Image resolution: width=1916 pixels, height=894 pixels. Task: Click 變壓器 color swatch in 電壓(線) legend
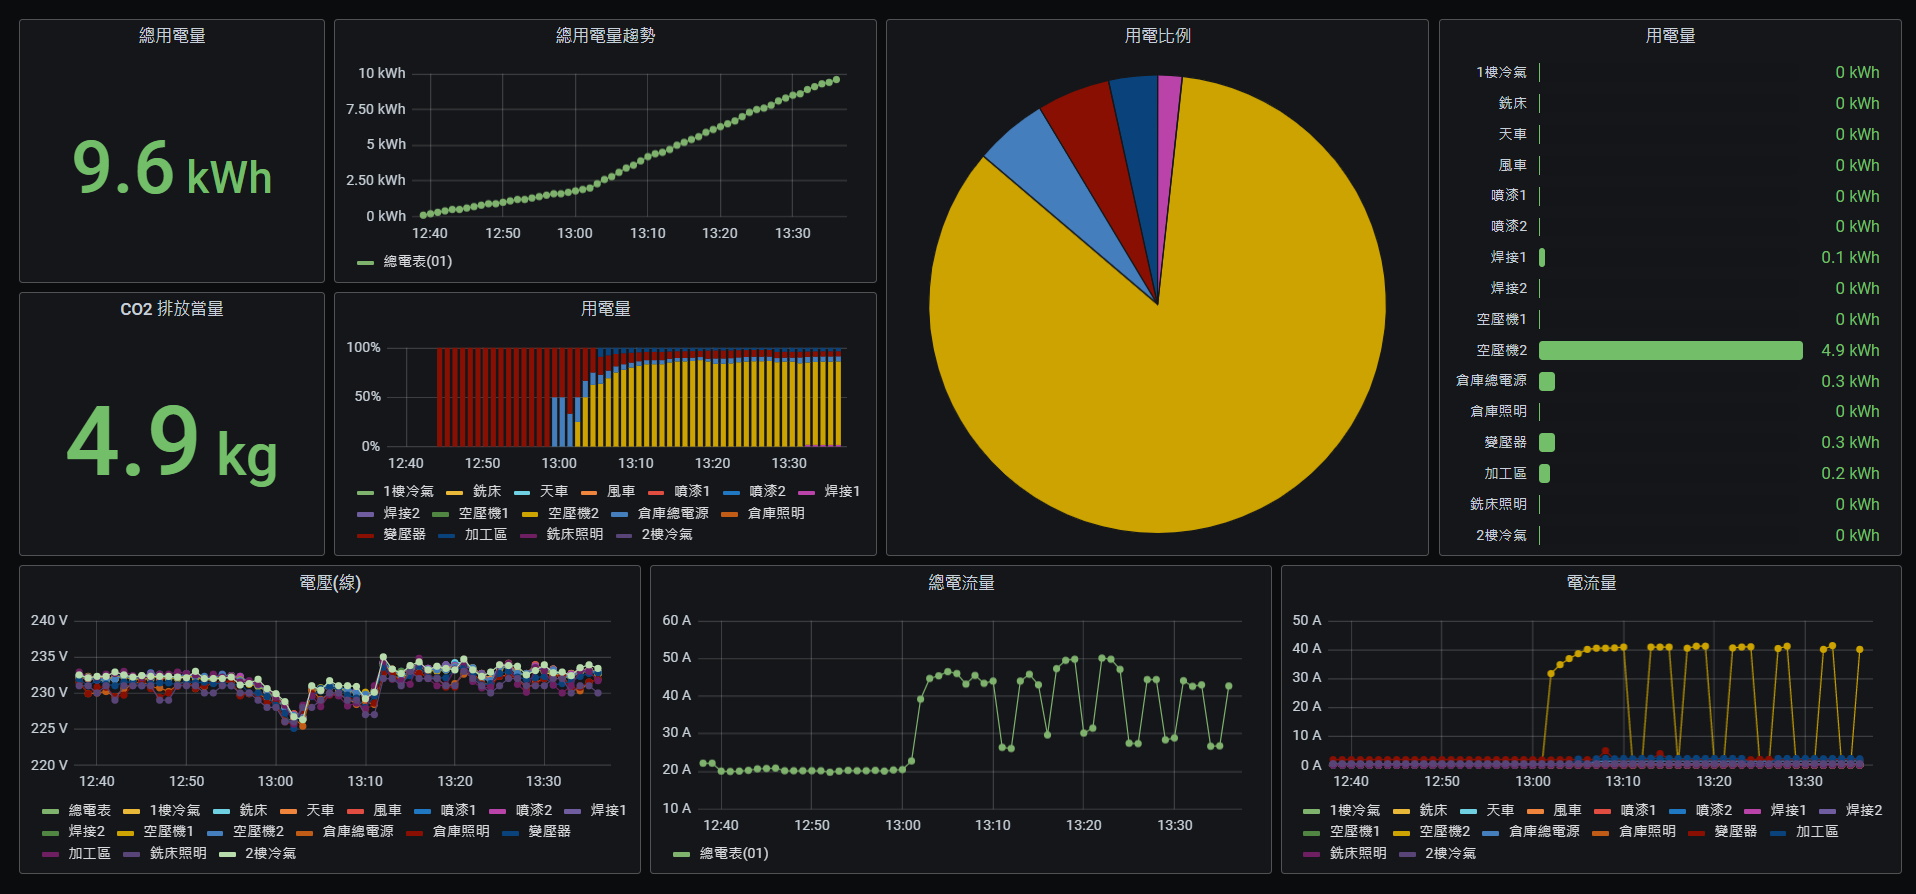[511, 832]
